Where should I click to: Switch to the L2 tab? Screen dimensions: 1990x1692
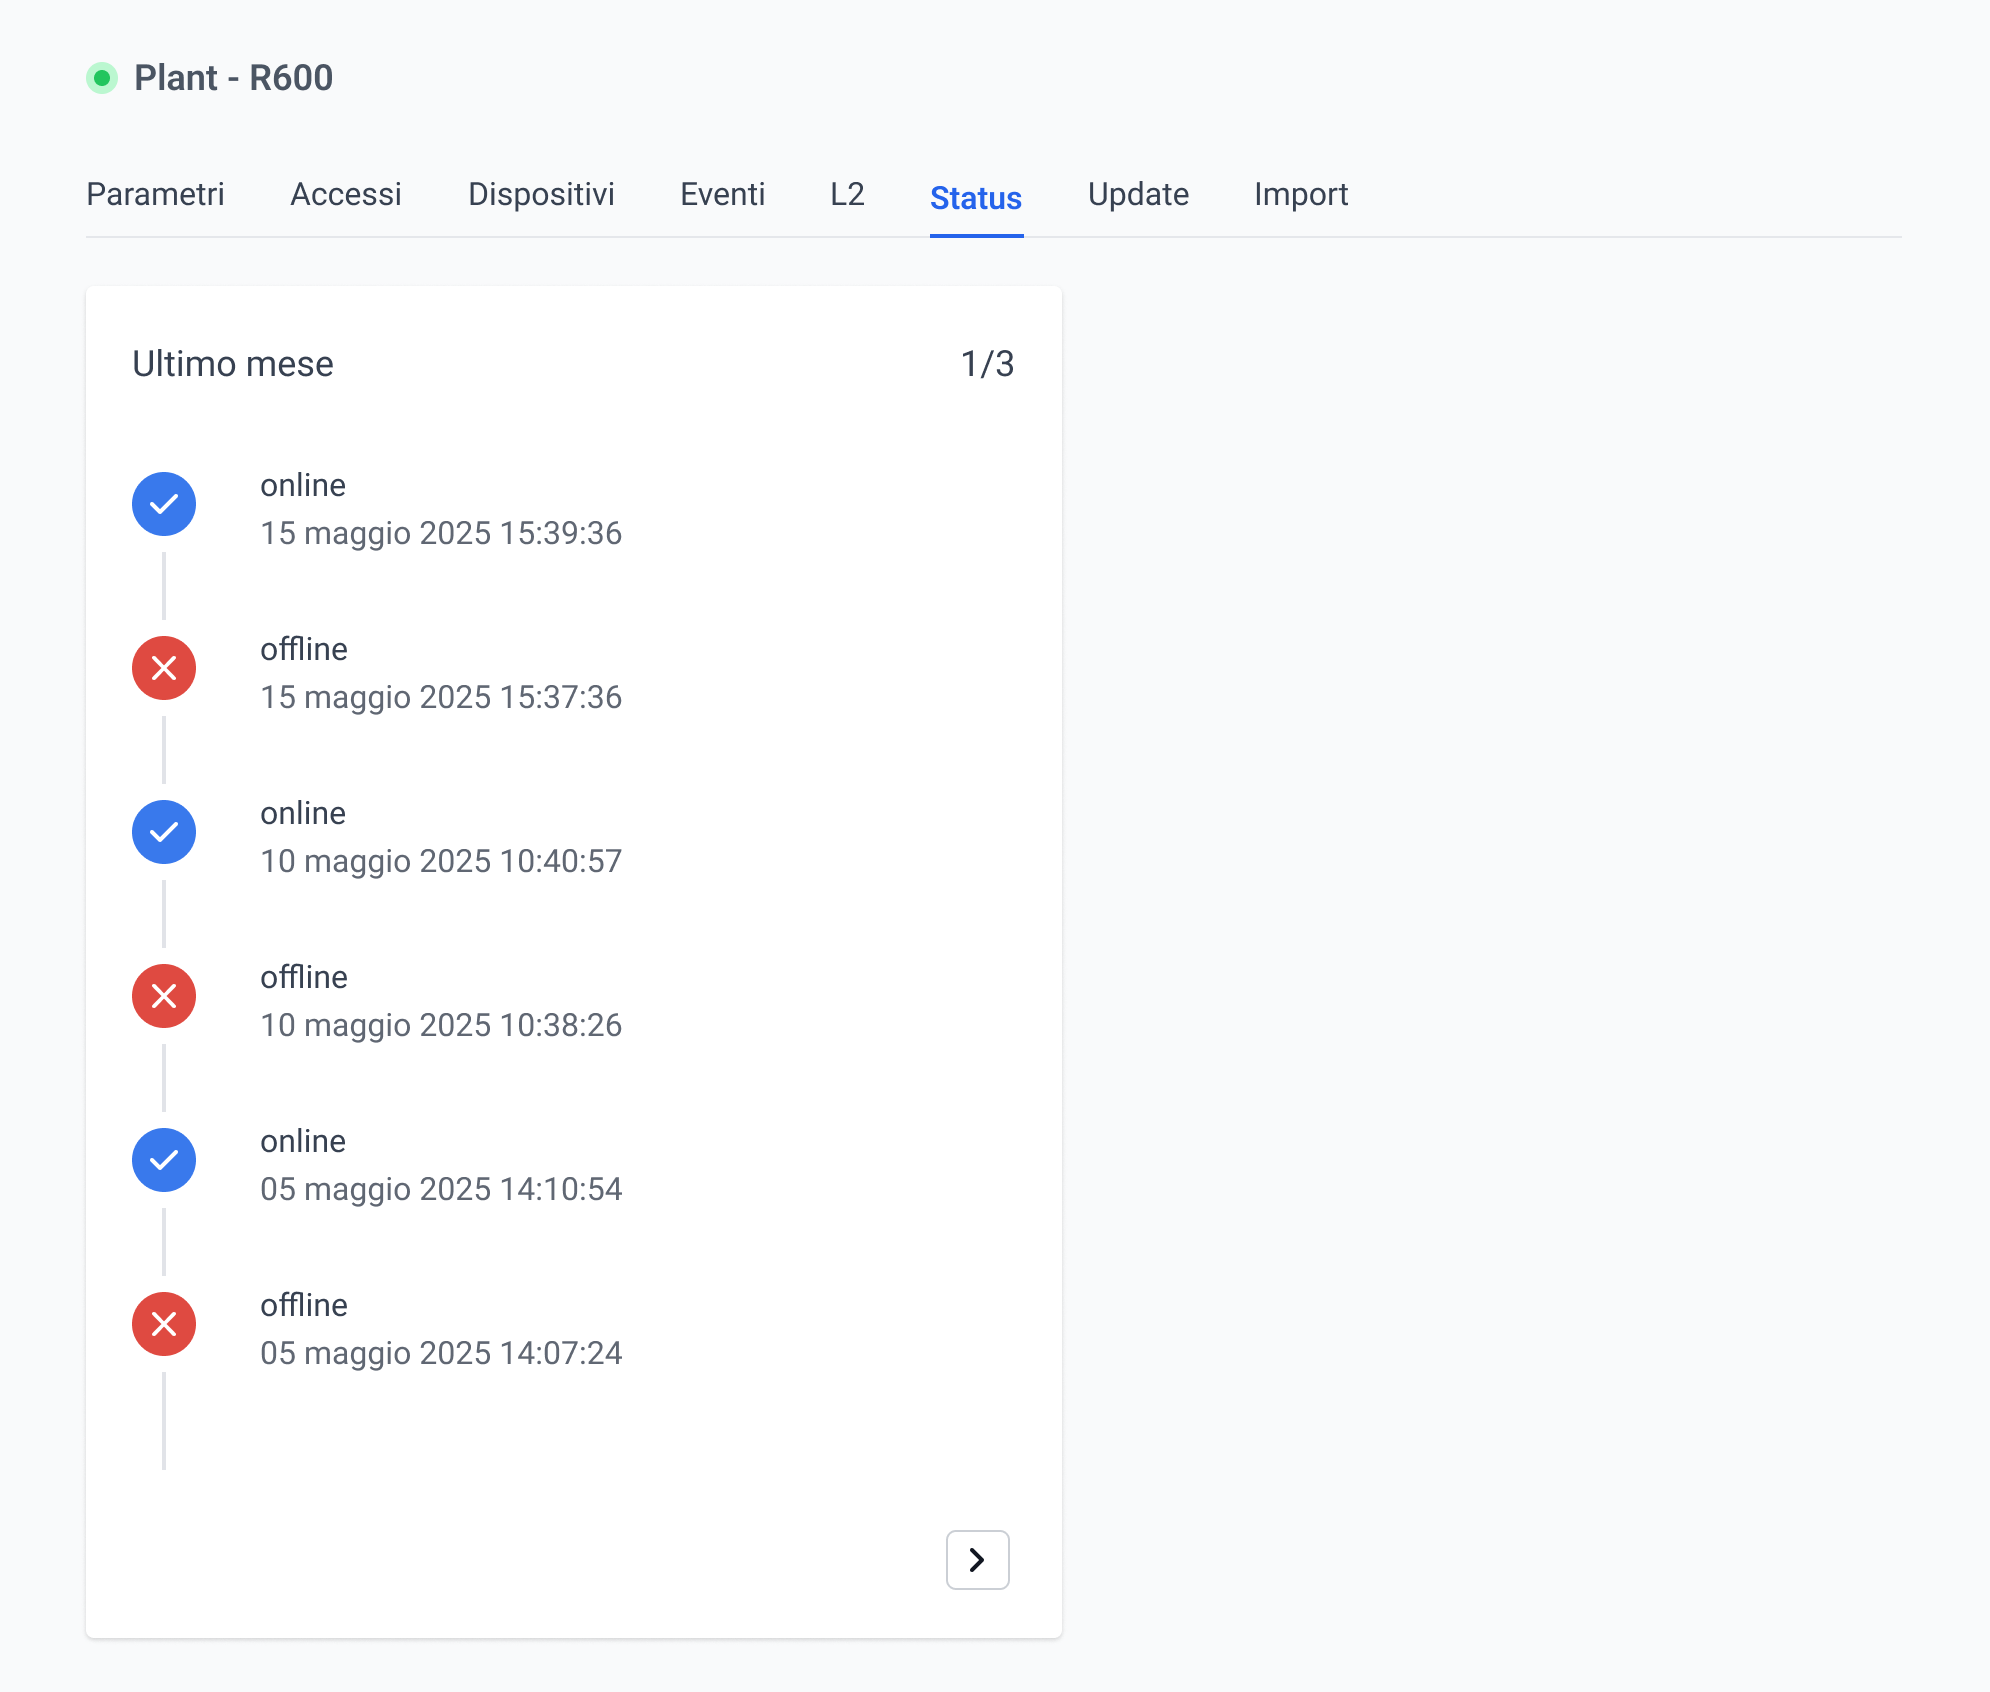pos(847,194)
